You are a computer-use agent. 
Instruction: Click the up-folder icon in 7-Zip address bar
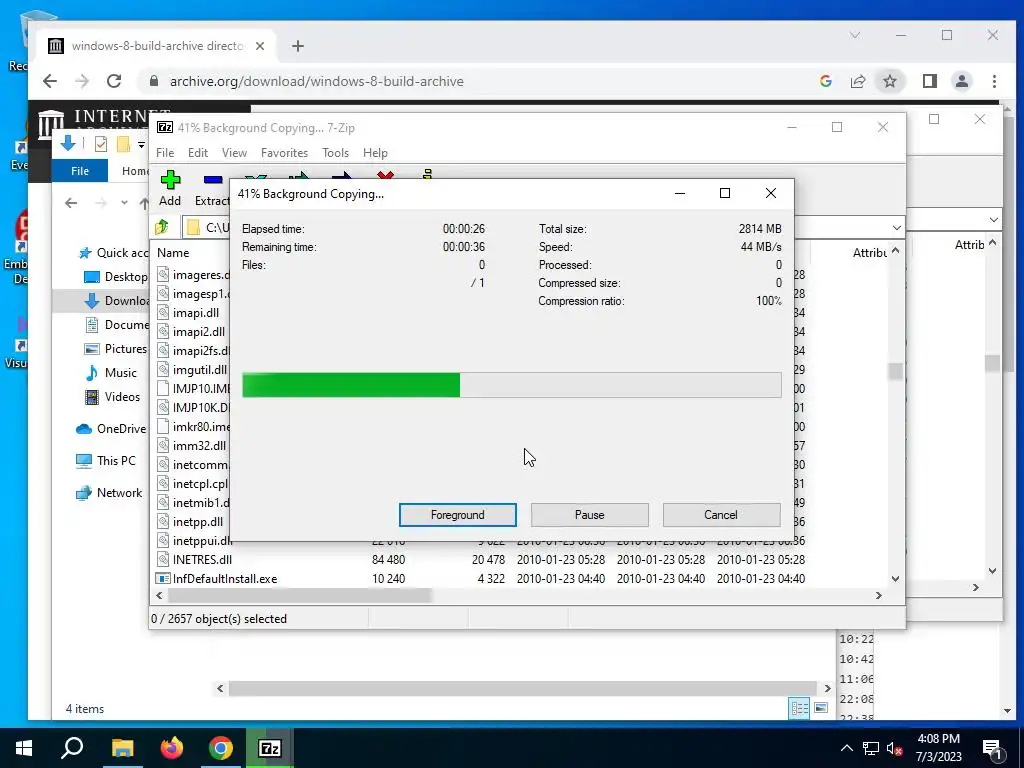pyautogui.click(x=162, y=227)
